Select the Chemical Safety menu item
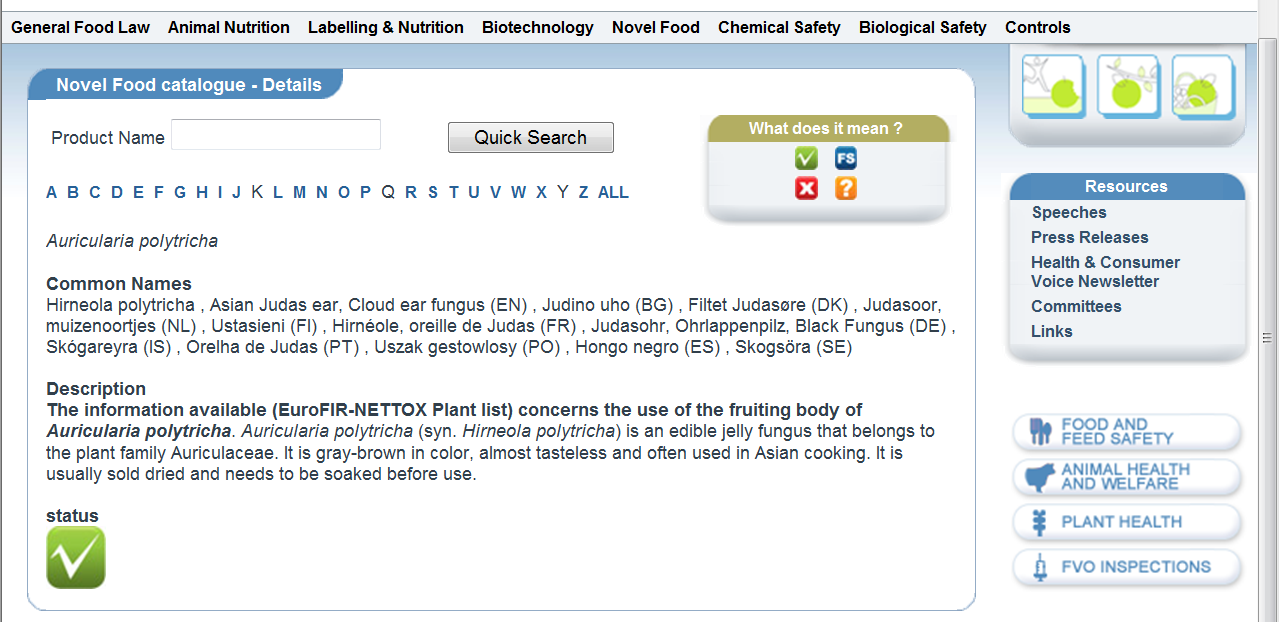The width and height of the screenshot is (1280, 622). 779,27
